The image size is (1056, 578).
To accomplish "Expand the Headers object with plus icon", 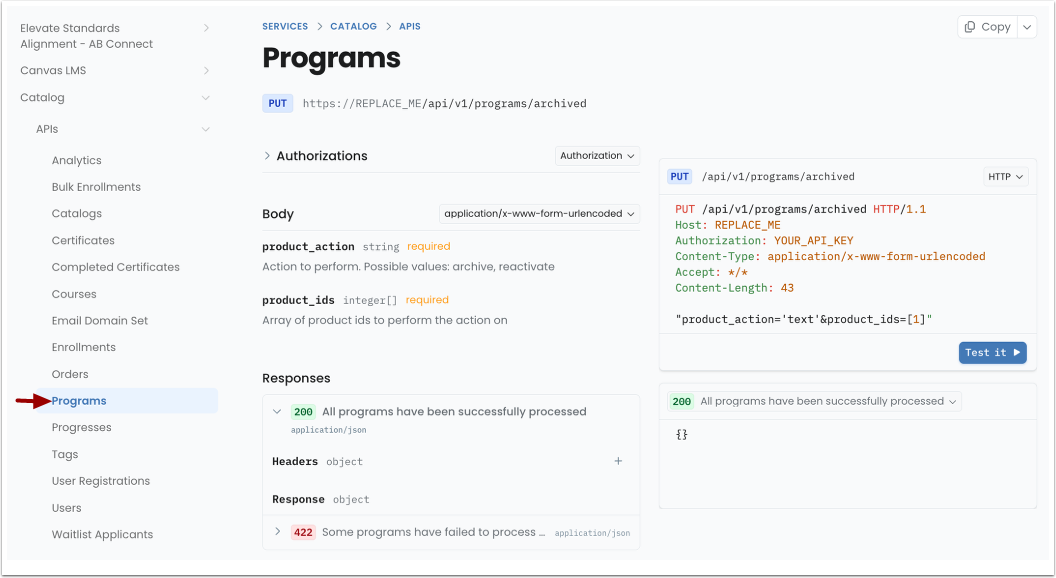I will [x=618, y=461].
